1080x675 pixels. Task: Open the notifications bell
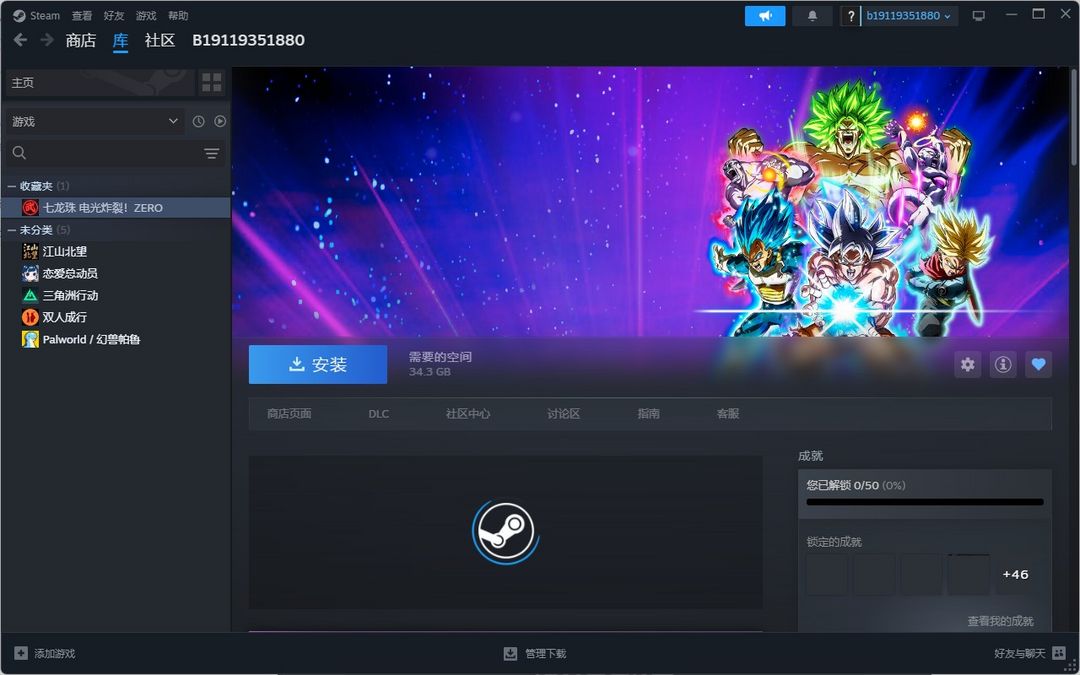[x=812, y=16]
